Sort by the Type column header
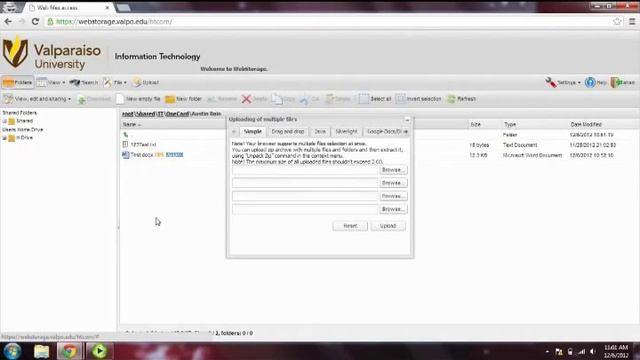The width and height of the screenshot is (640, 360). 510,124
